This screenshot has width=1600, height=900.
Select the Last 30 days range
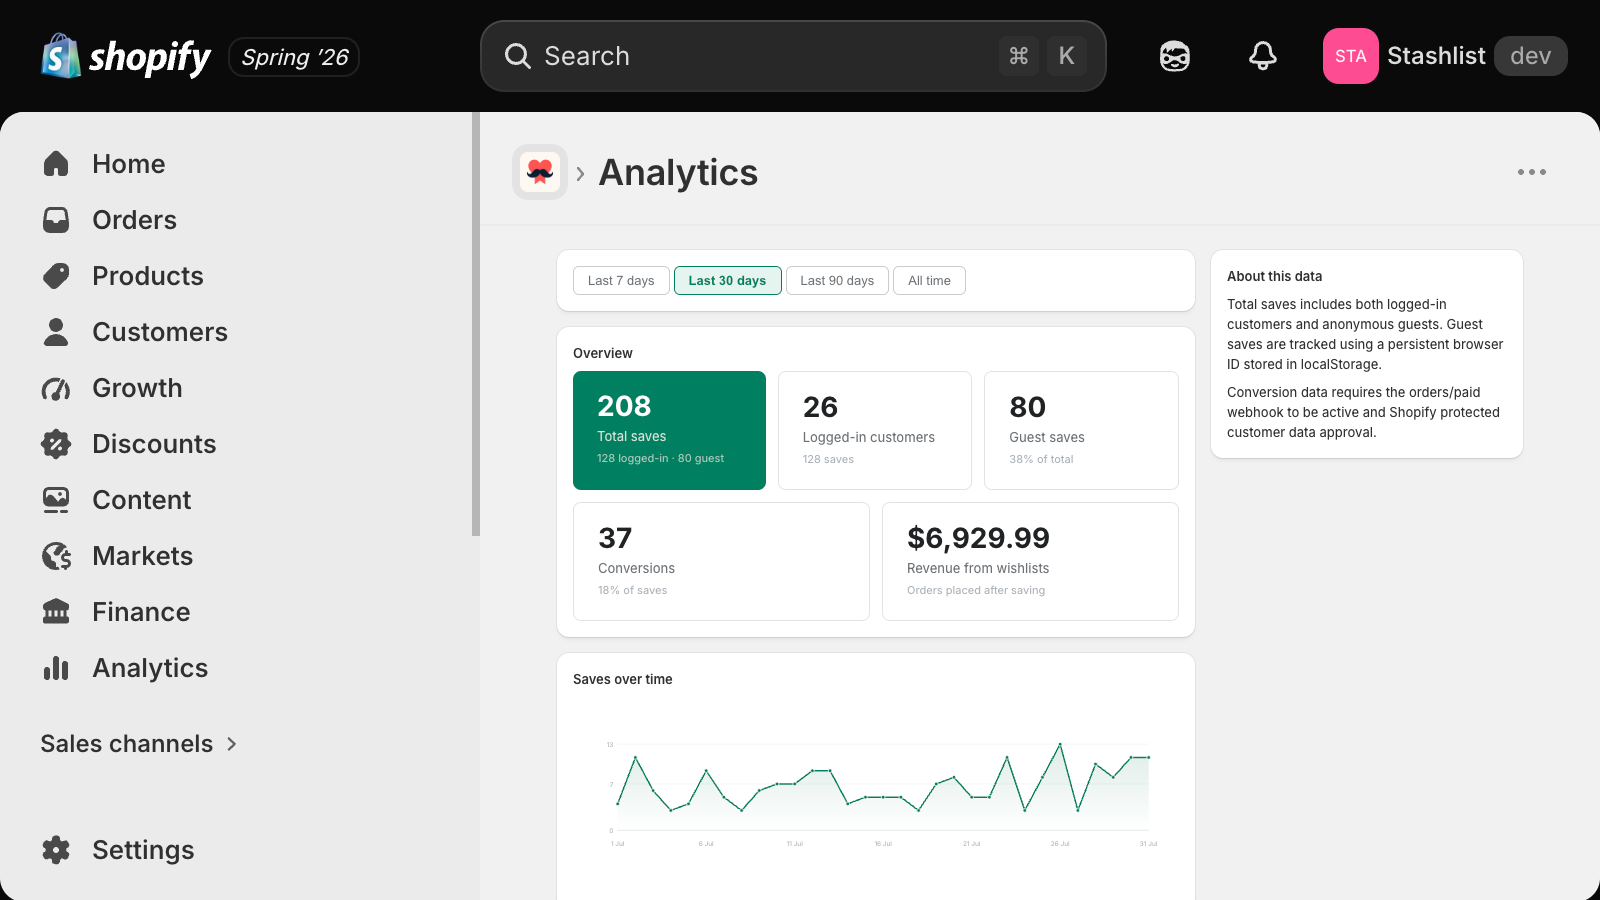click(727, 281)
